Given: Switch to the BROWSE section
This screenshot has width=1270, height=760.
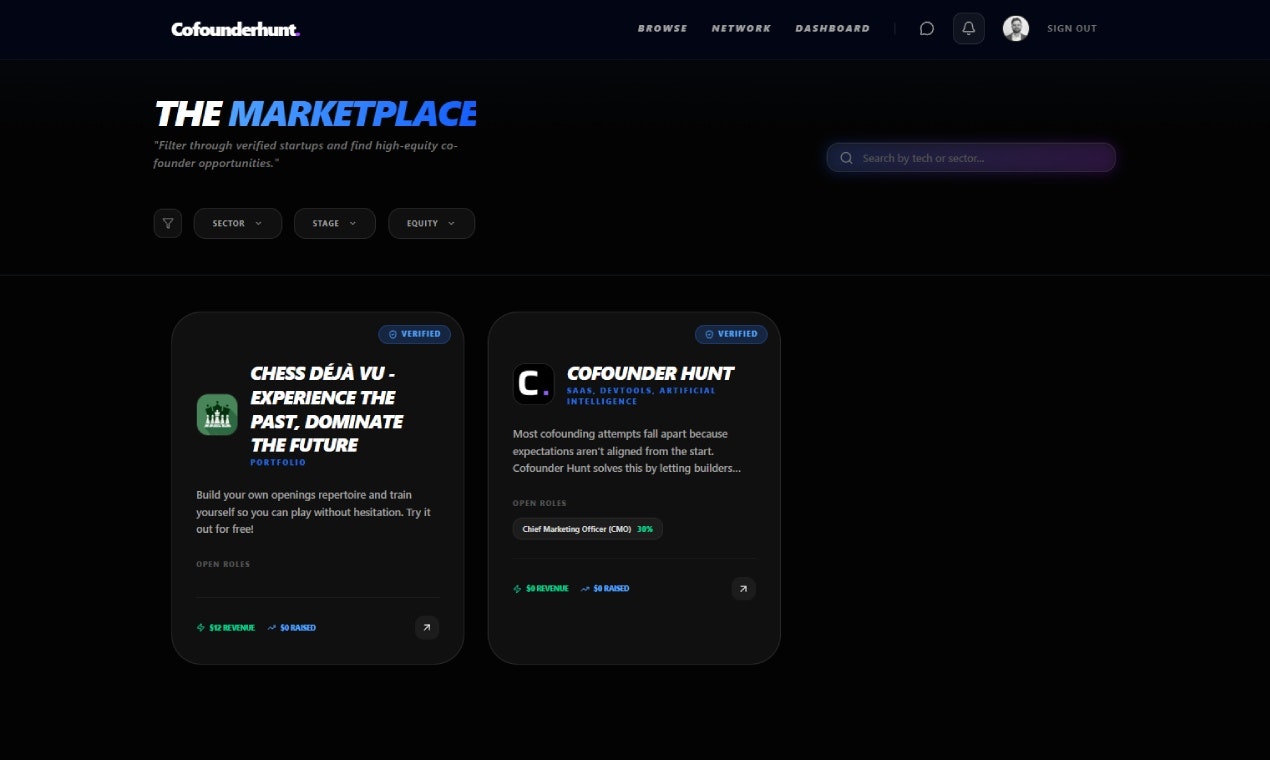Looking at the screenshot, I should 662,28.
